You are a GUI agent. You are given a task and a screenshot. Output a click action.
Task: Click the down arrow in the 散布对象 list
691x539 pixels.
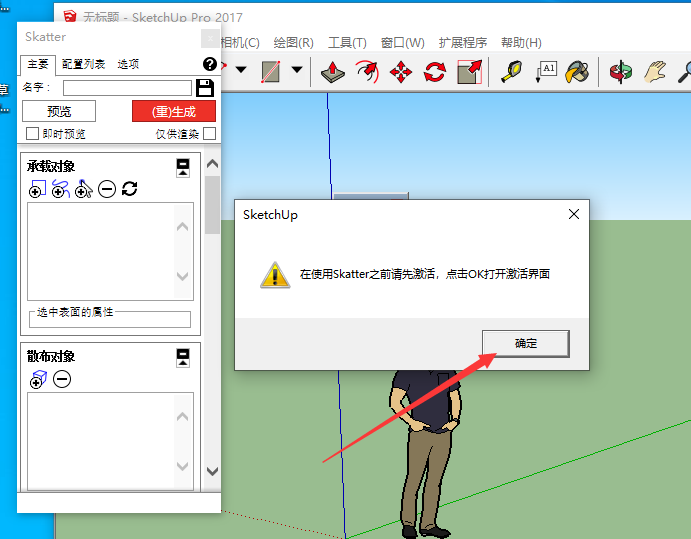tap(182, 466)
